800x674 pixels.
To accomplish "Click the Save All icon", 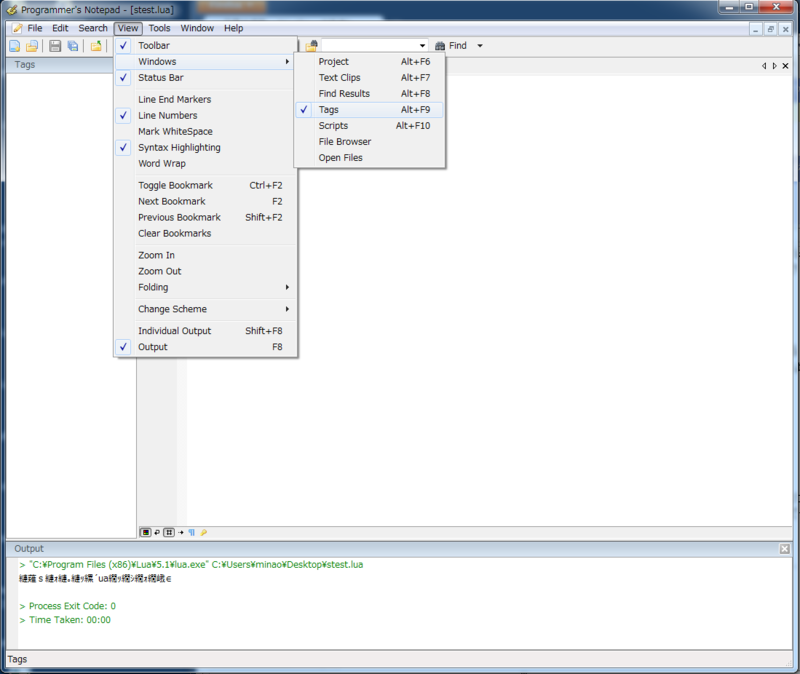I will (x=72, y=46).
